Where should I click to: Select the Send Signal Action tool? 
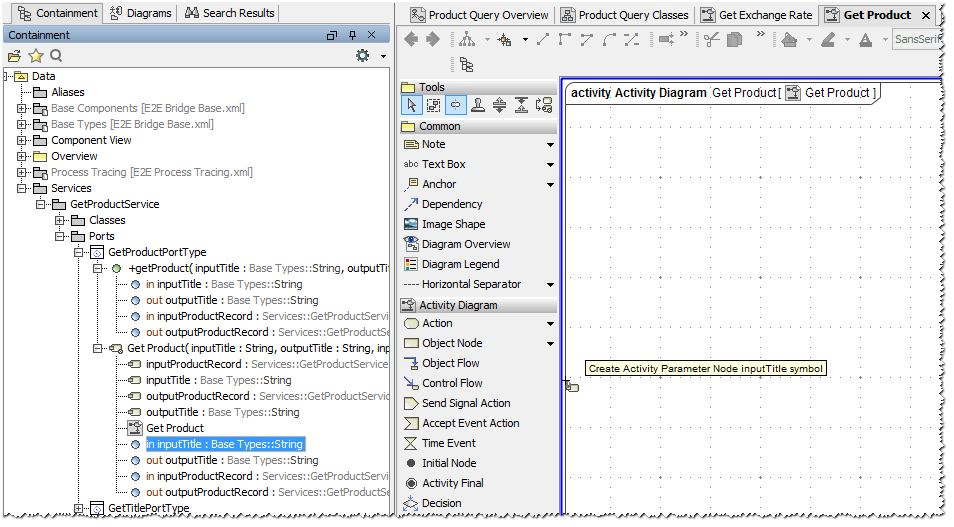465,403
